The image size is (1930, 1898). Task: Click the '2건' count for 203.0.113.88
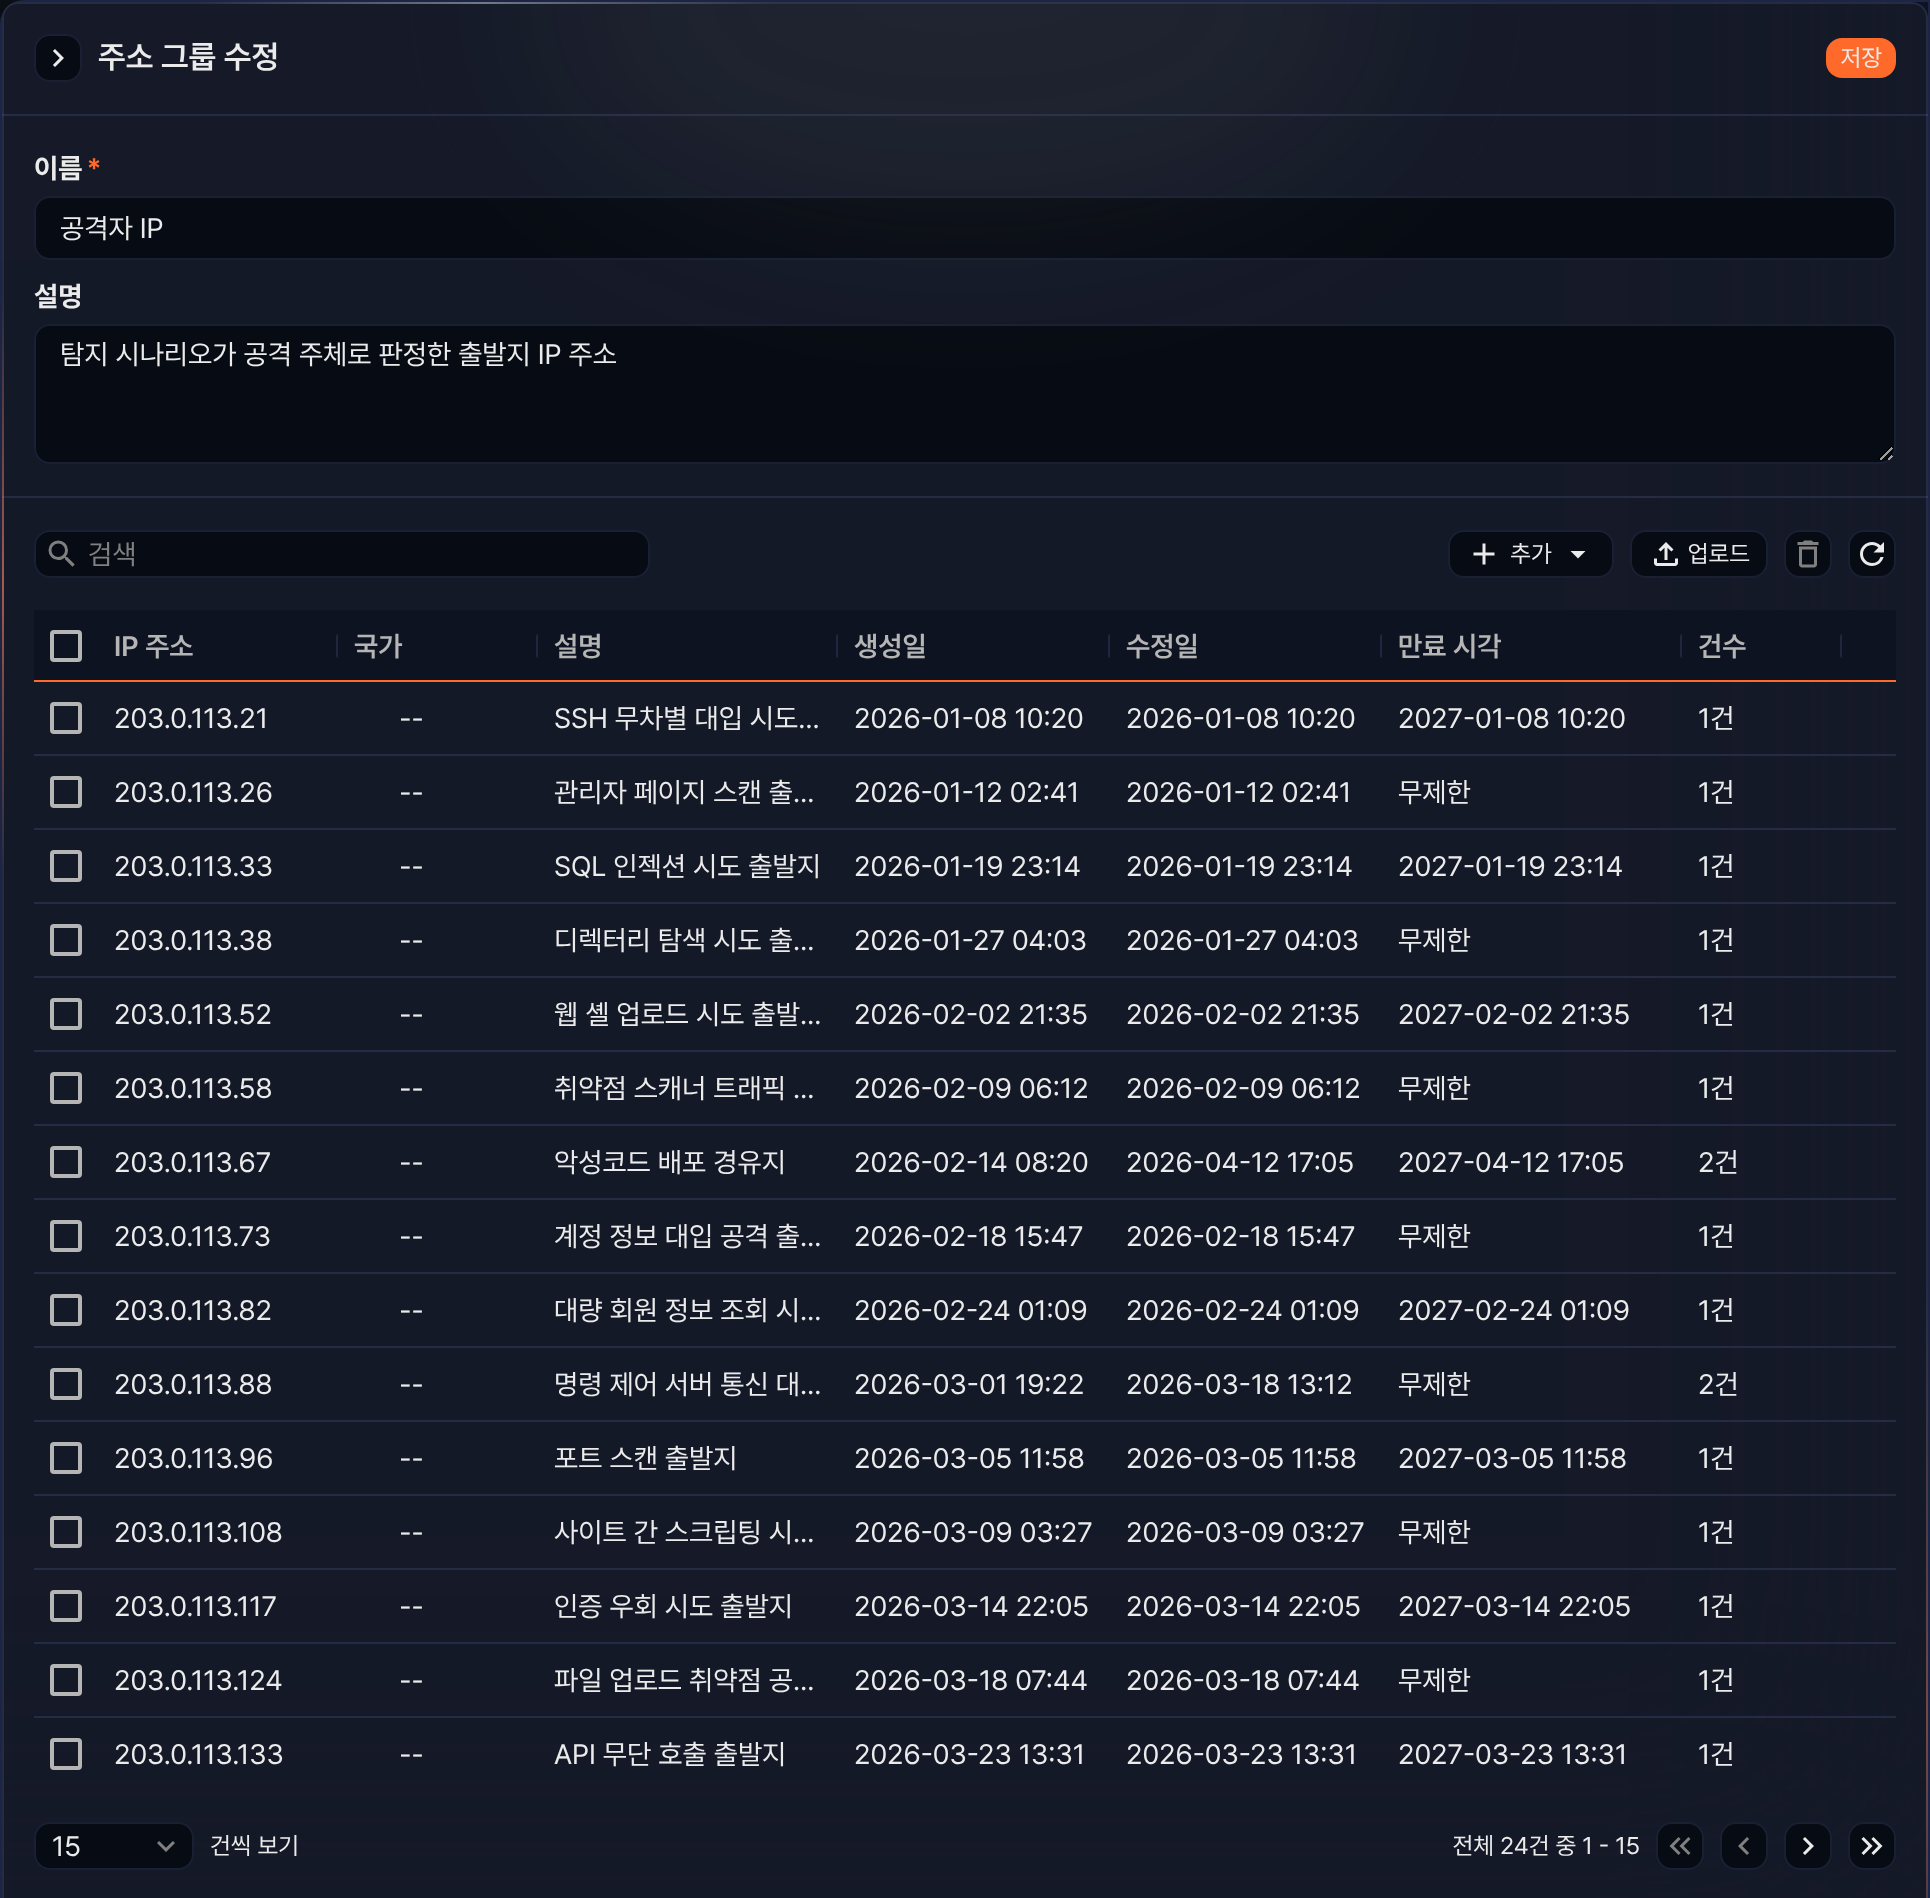(x=1718, y=1384)
